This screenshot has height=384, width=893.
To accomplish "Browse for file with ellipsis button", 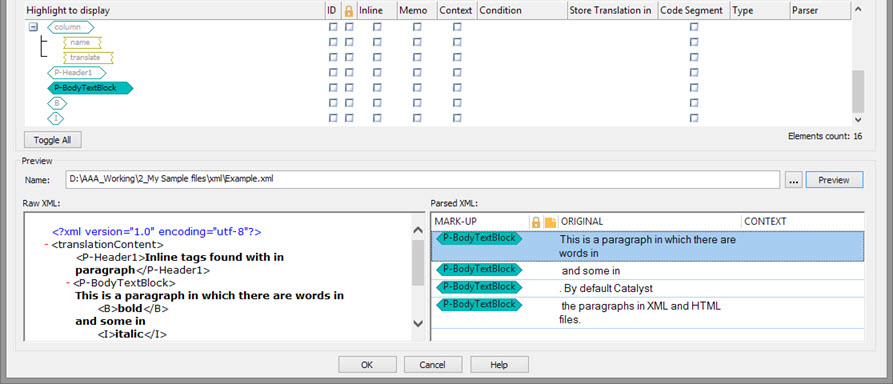I will pyautogui.click(x=794, y=180).
